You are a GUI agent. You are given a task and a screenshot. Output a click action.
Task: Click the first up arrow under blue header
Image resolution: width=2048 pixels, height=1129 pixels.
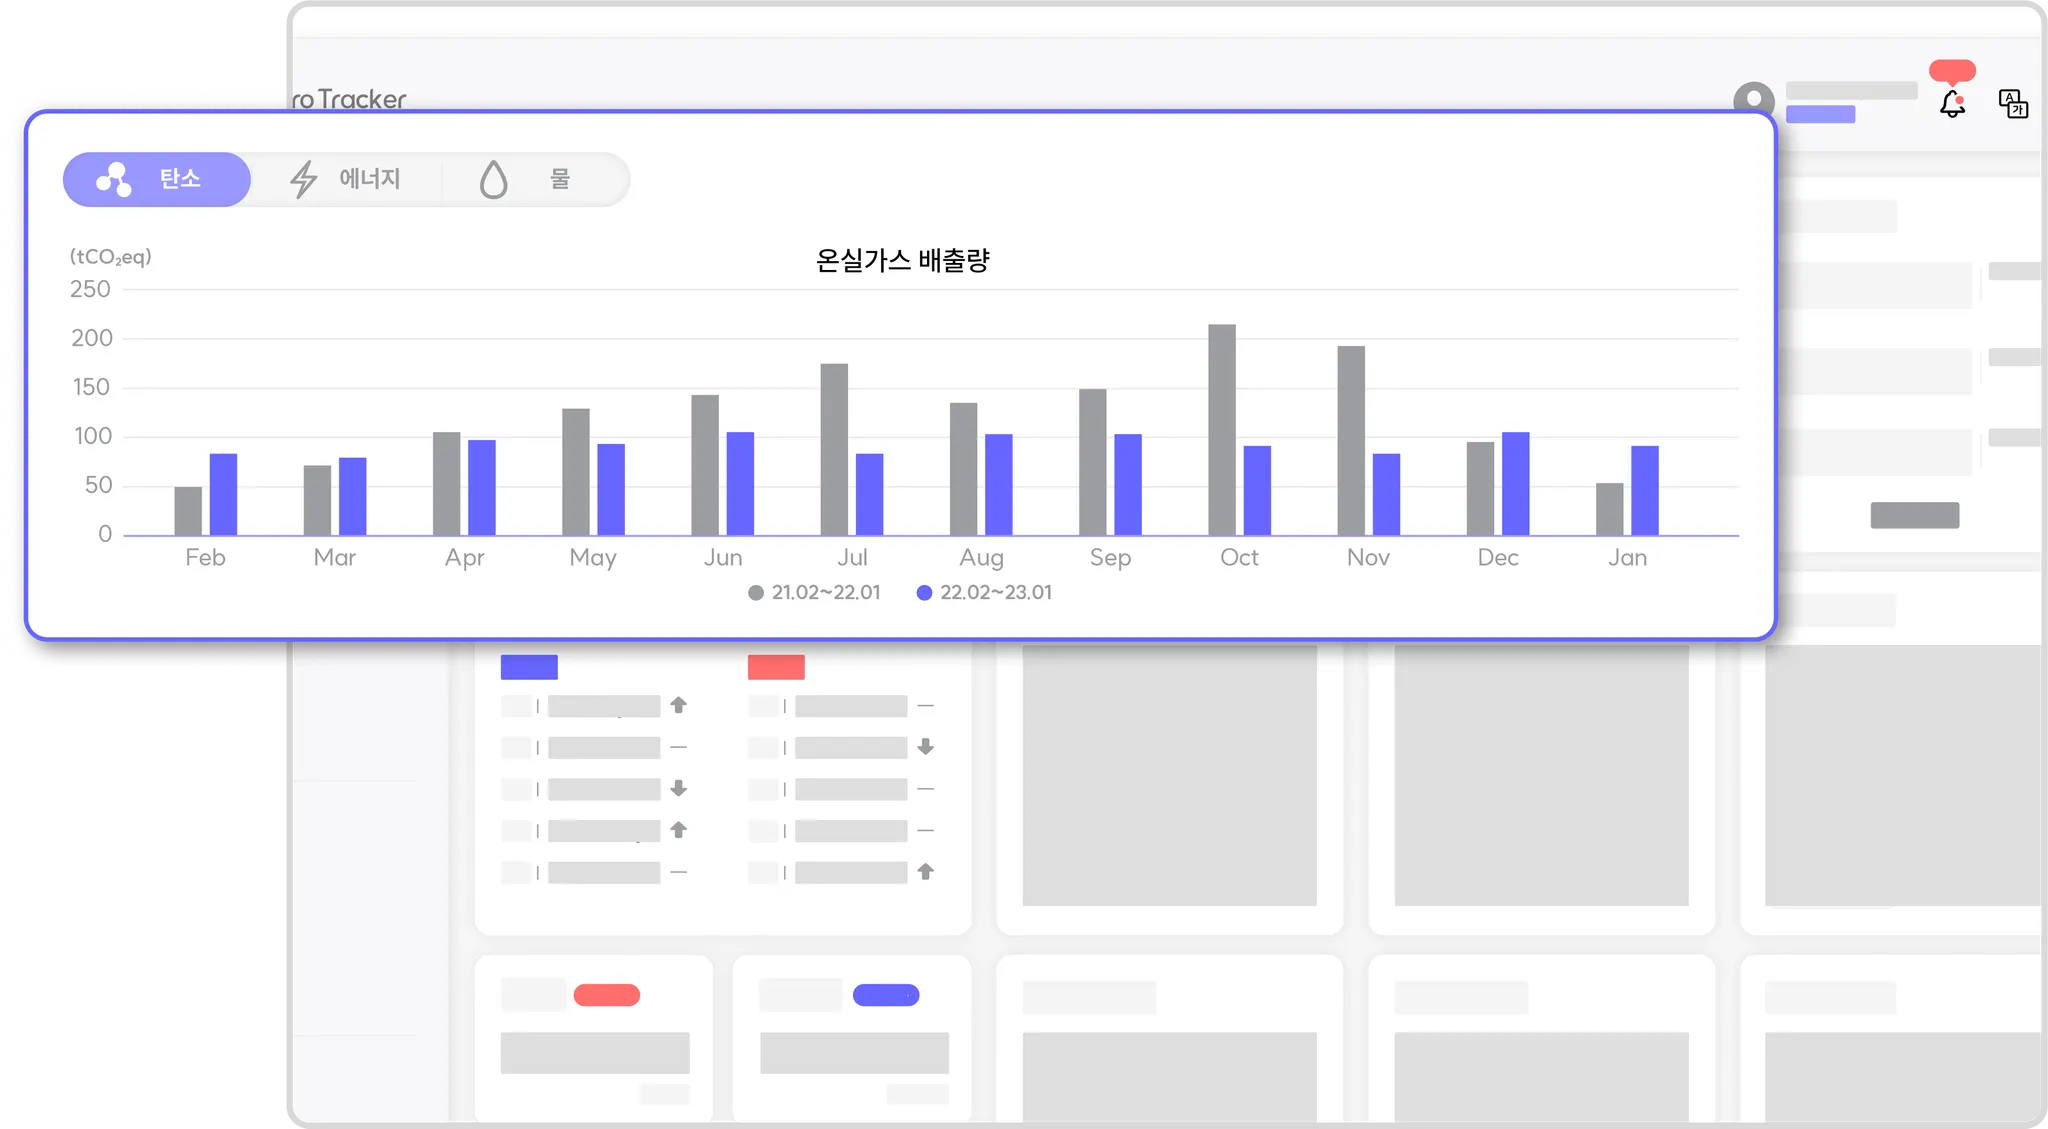pyautogui.click(x=679, y=705)
